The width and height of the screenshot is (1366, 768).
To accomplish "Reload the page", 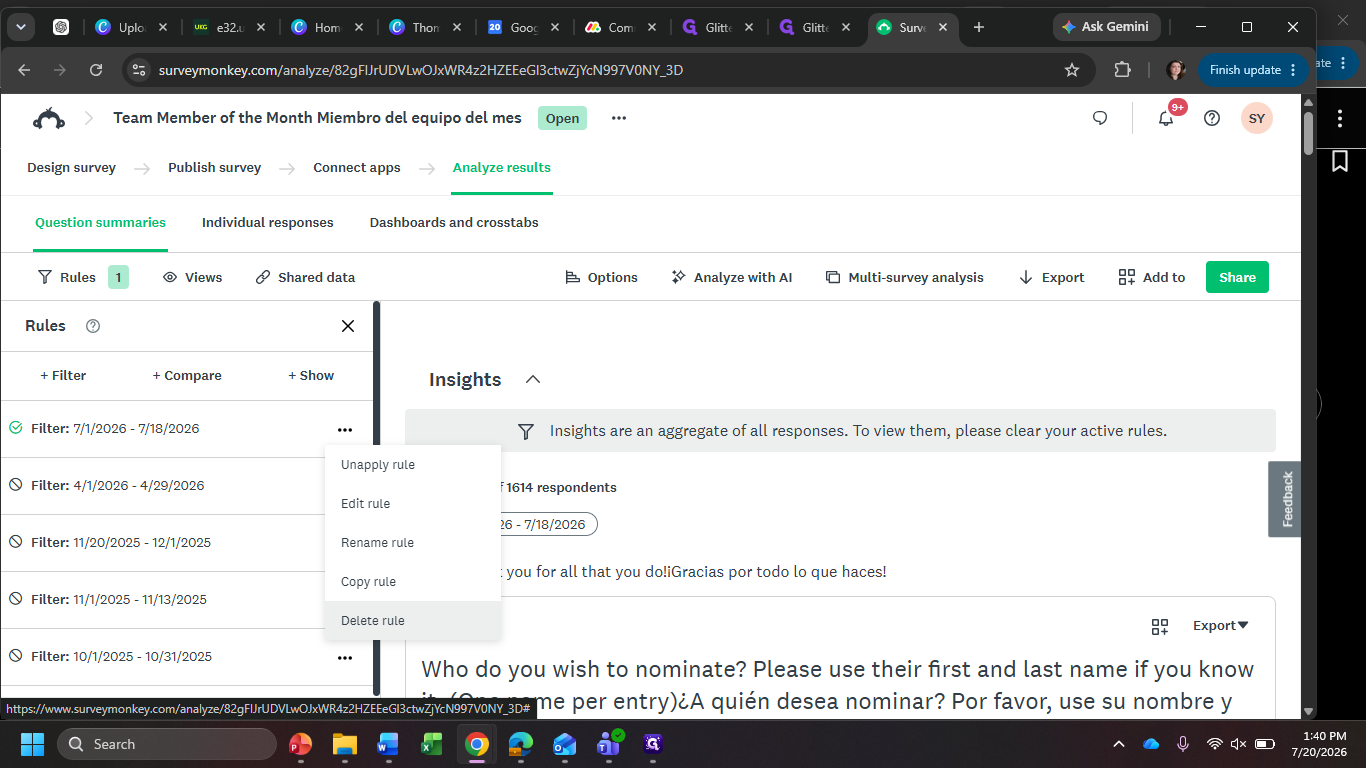I will [x=96, y=70].
